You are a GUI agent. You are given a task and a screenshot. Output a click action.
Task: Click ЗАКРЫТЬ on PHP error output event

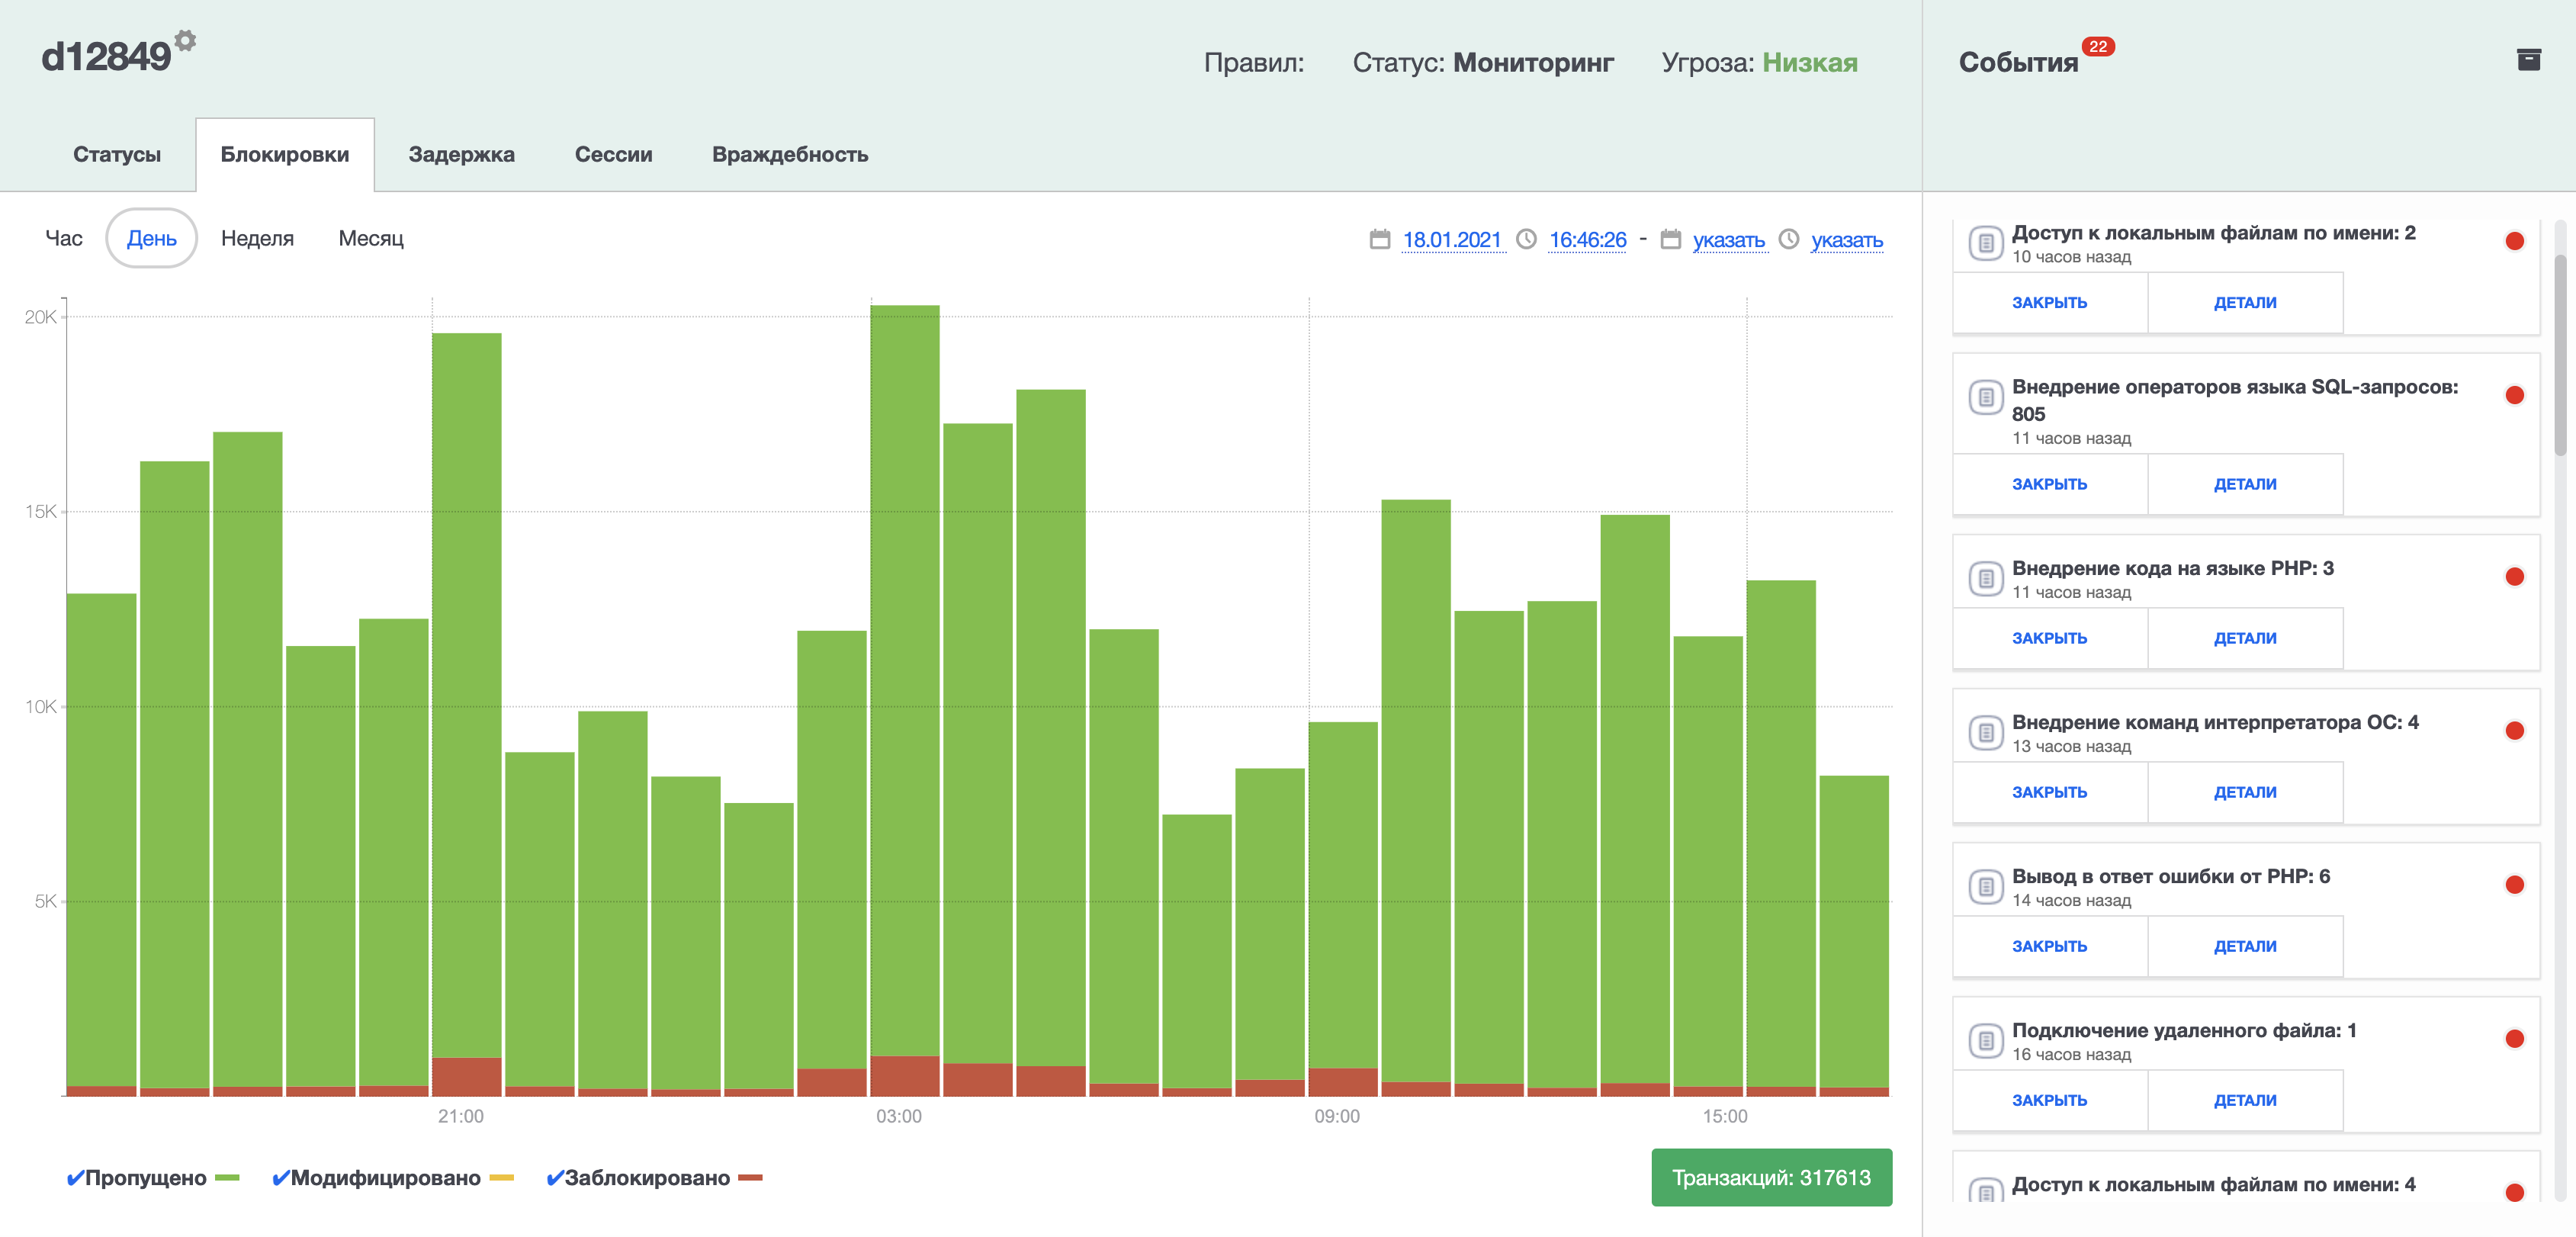point(2049,946)
